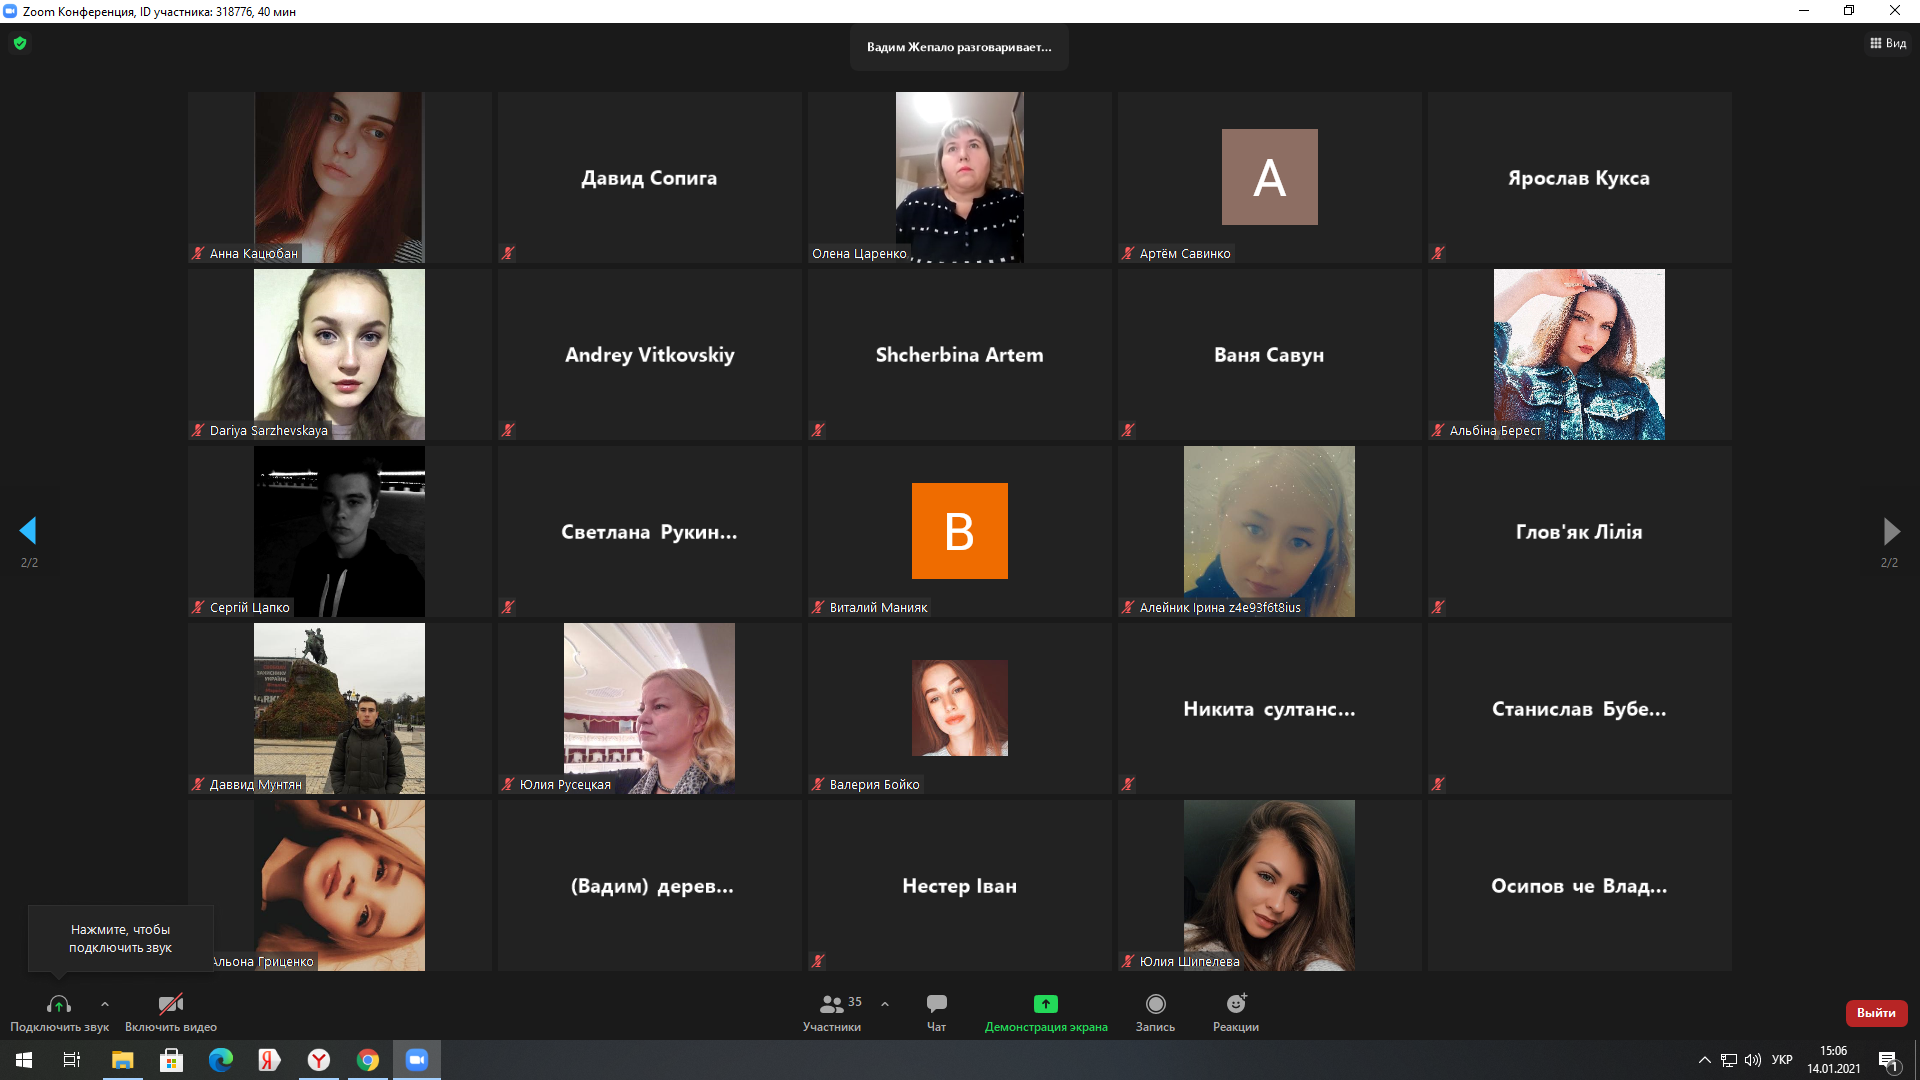Open Google Chrome from the taskbar

368,1060
